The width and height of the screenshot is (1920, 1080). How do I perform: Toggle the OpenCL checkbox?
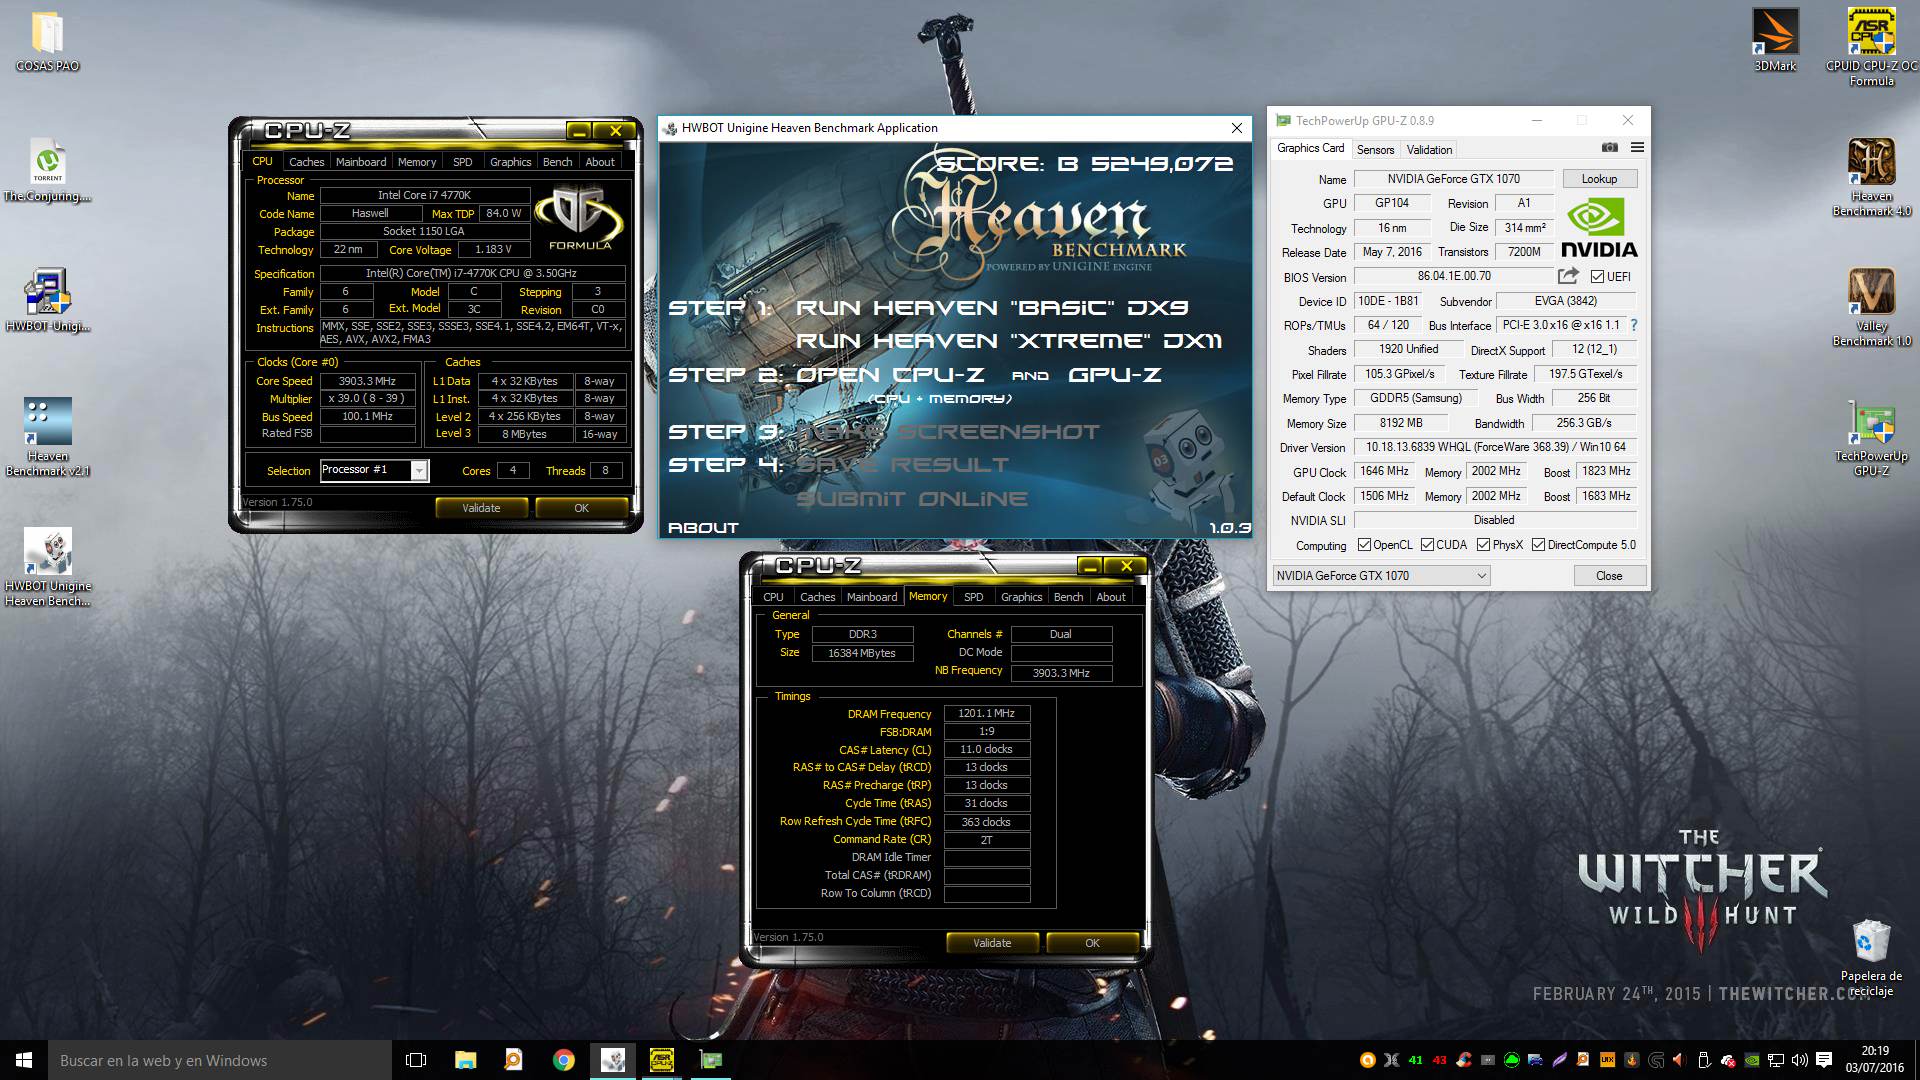(1364, 545)
